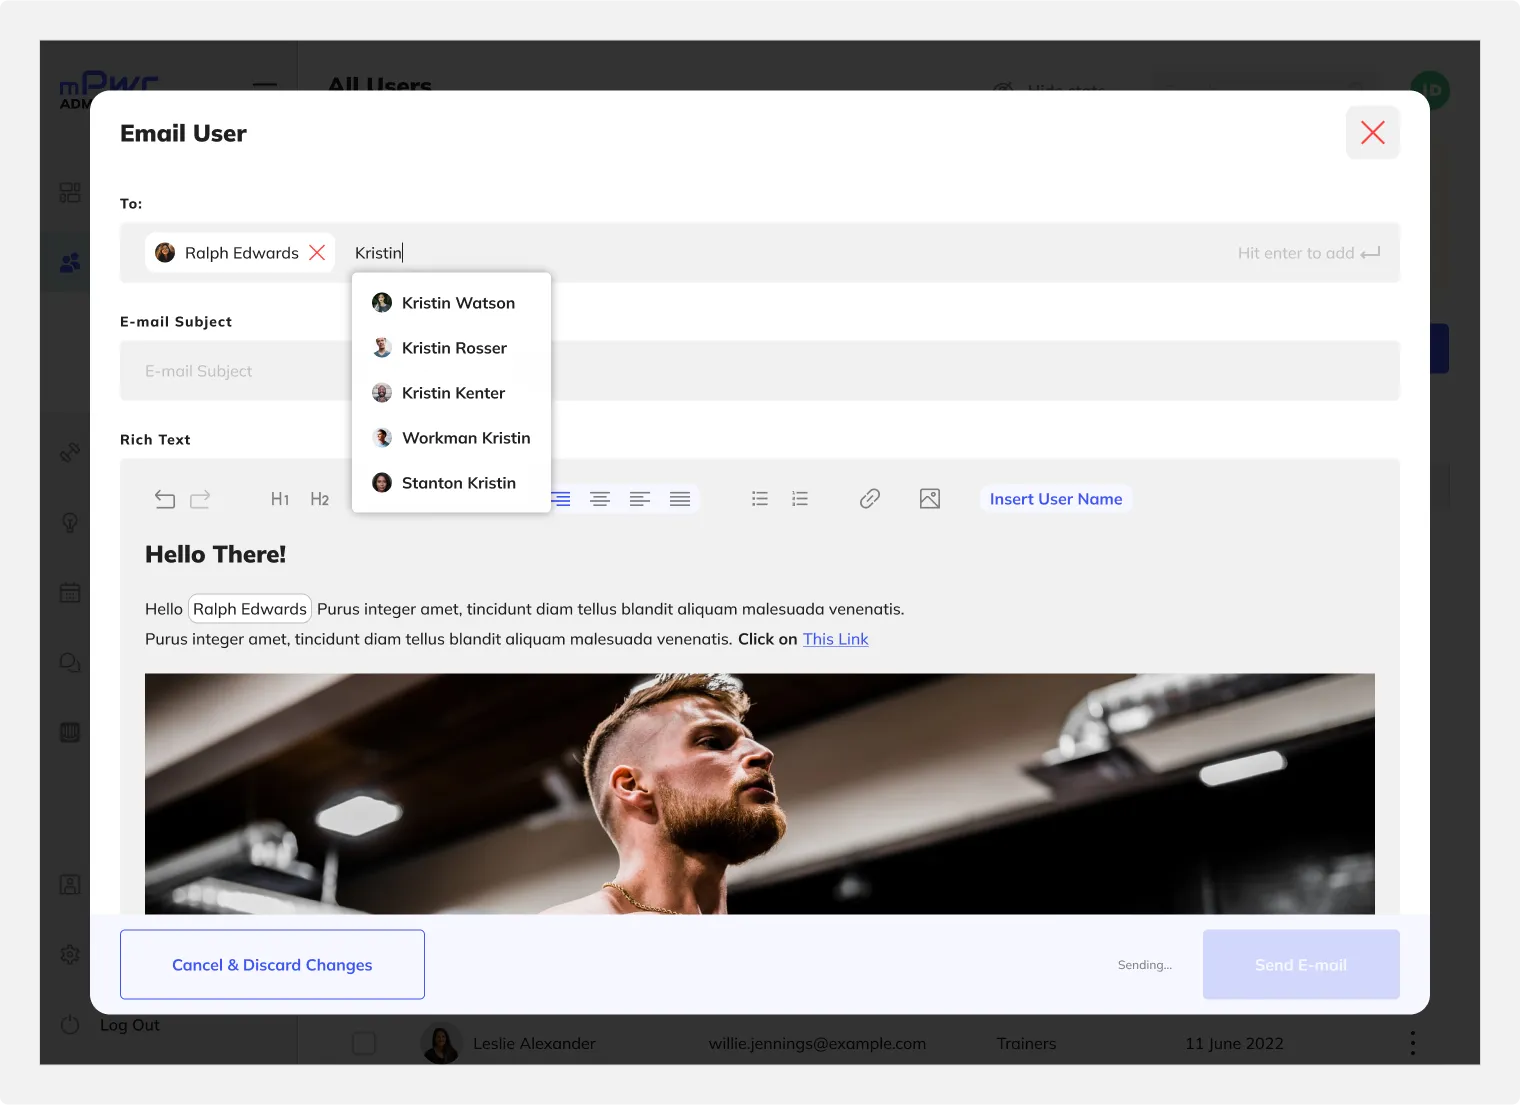
Task: Apply H2 heading formatting
Action: coord(320,499)
